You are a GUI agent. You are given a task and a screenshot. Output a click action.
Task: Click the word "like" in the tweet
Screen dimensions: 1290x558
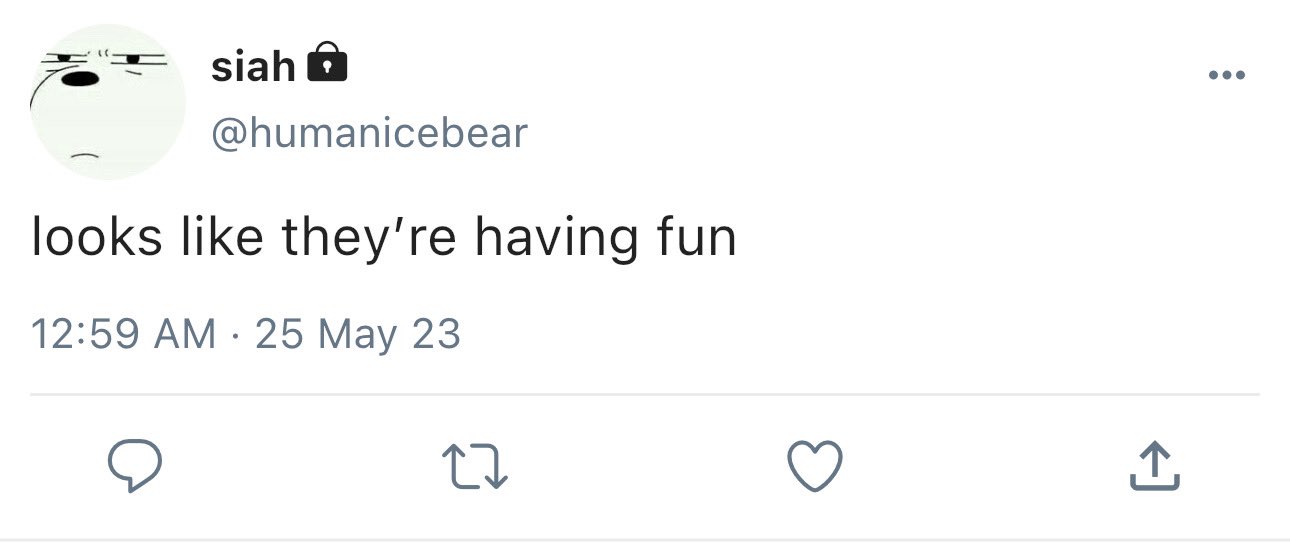point(221,238)
